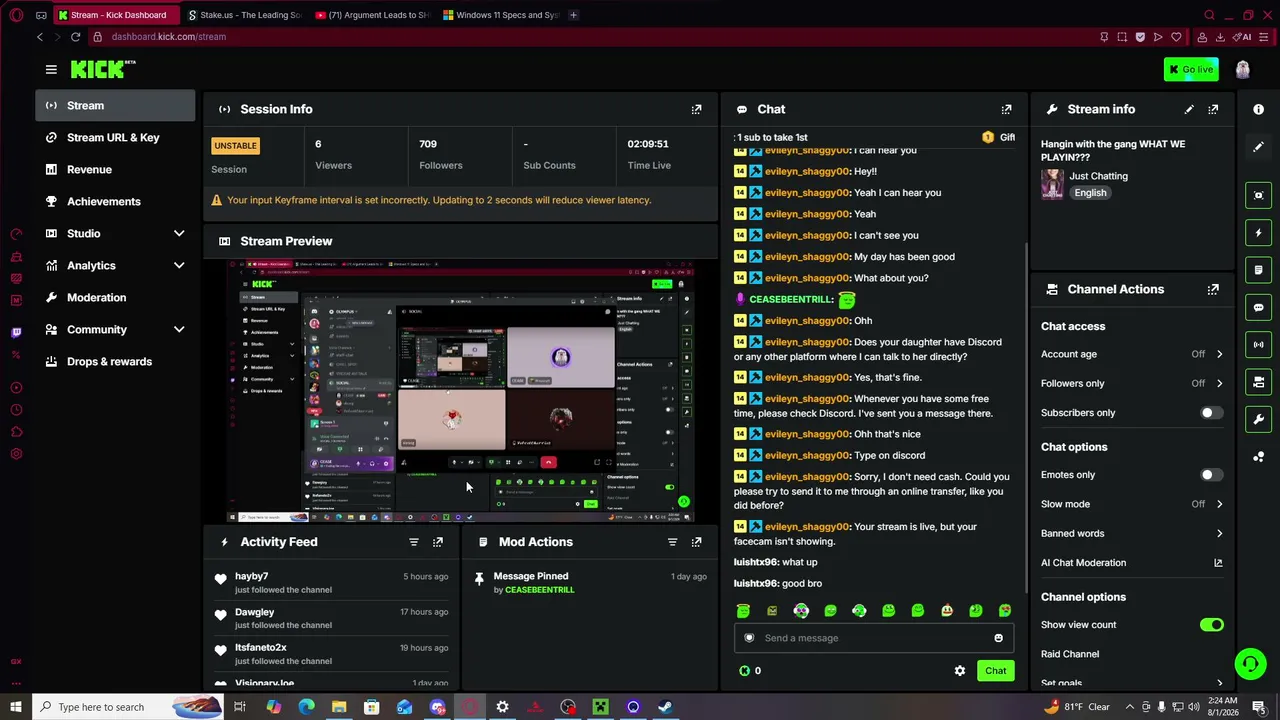Image resolution: width=1280 pixels, height=720 pixels.
Task: Switch to Windows 11 Specs browser tab
Action: tap(500, 15)
